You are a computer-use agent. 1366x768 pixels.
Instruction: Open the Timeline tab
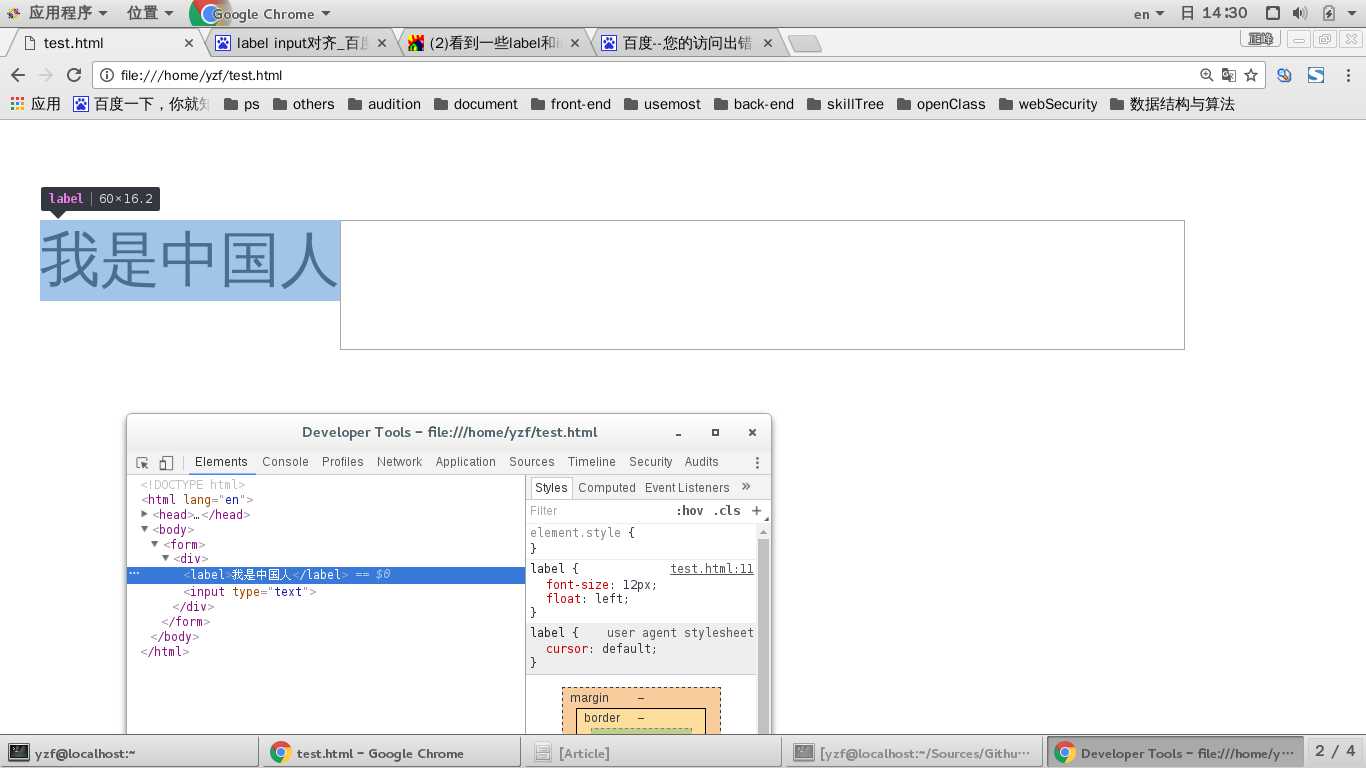(592, 462)
